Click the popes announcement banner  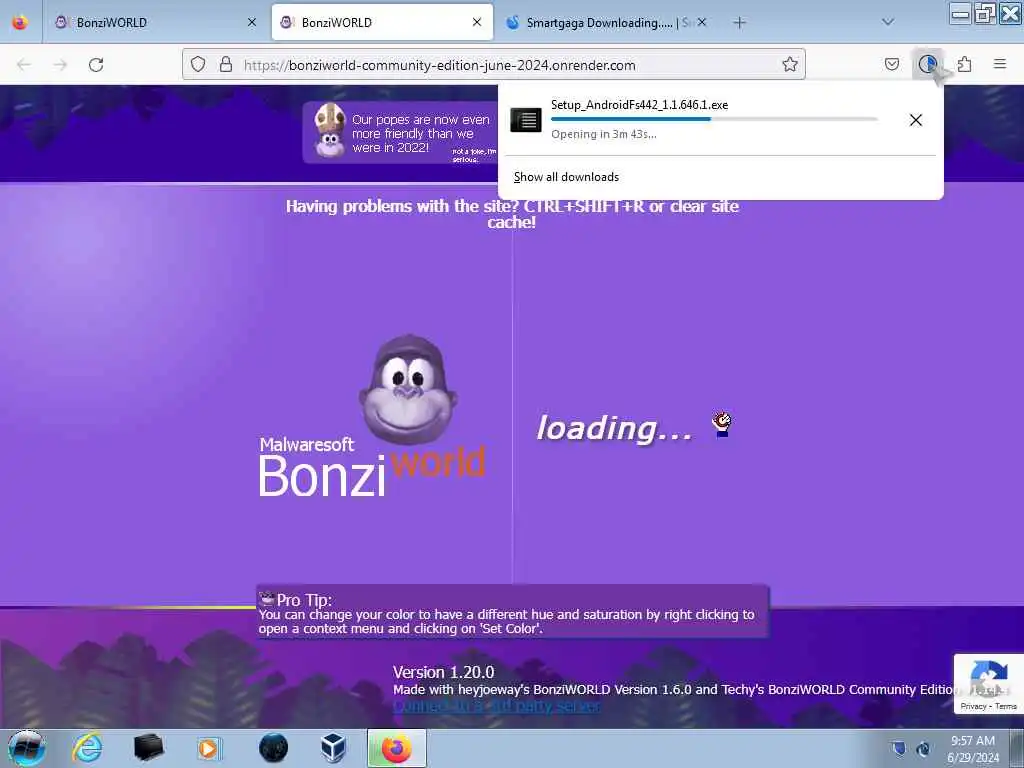[400, 132]
